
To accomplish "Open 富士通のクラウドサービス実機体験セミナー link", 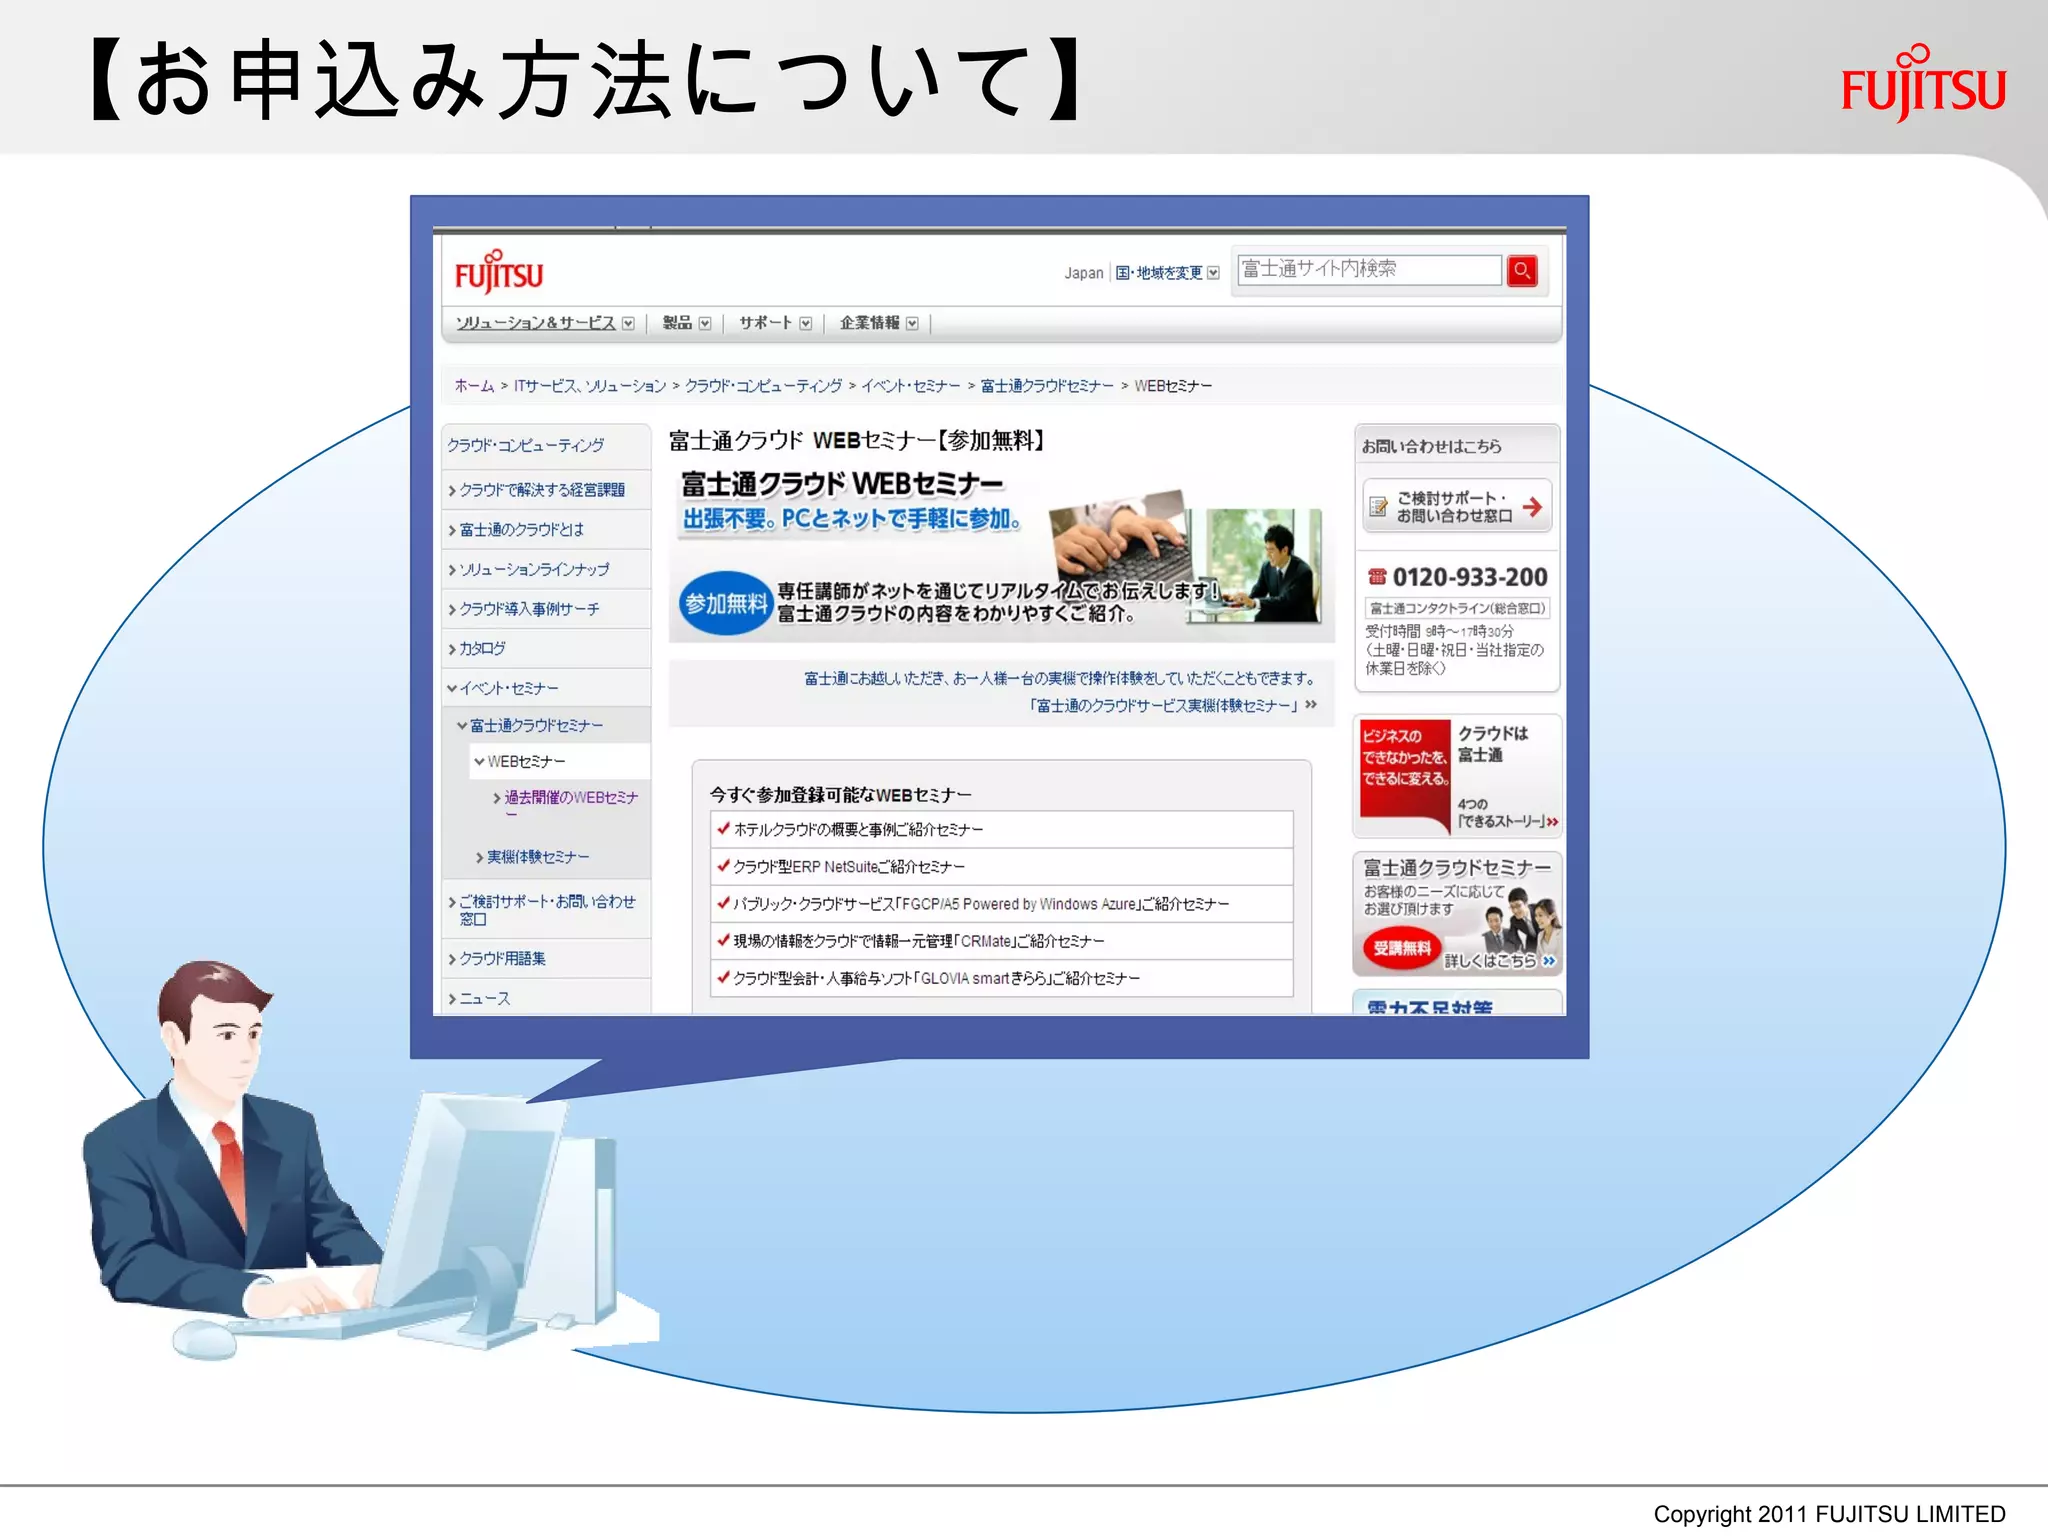I will tap(1166, 706).
